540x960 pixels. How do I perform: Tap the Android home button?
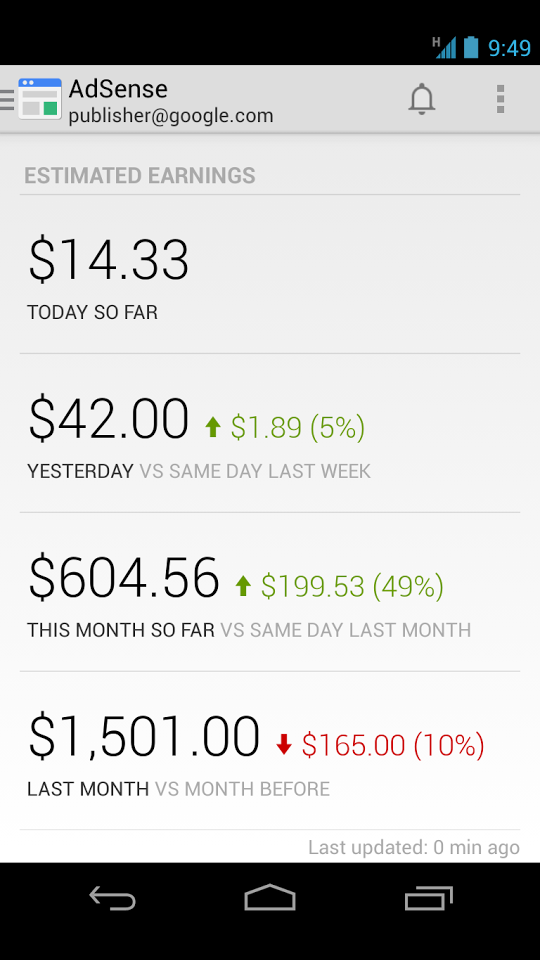coord(270,898)
